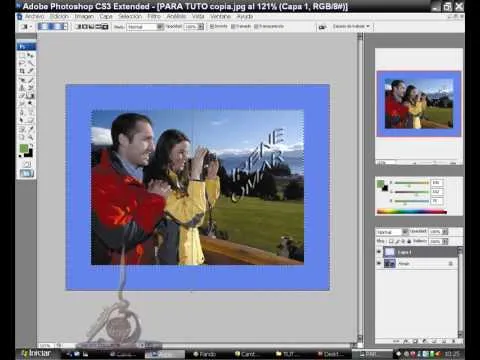Select the Lasso tool

tap(22, 63)
